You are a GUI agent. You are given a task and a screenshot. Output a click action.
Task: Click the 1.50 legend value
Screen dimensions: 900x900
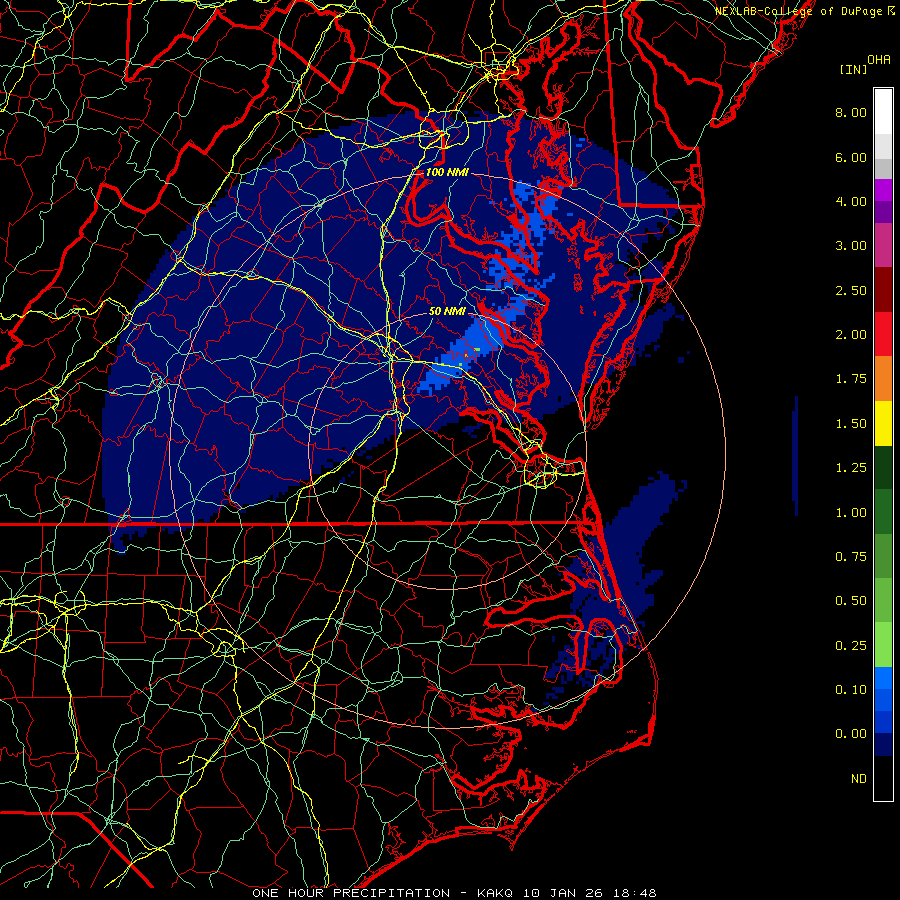[851, 424]
